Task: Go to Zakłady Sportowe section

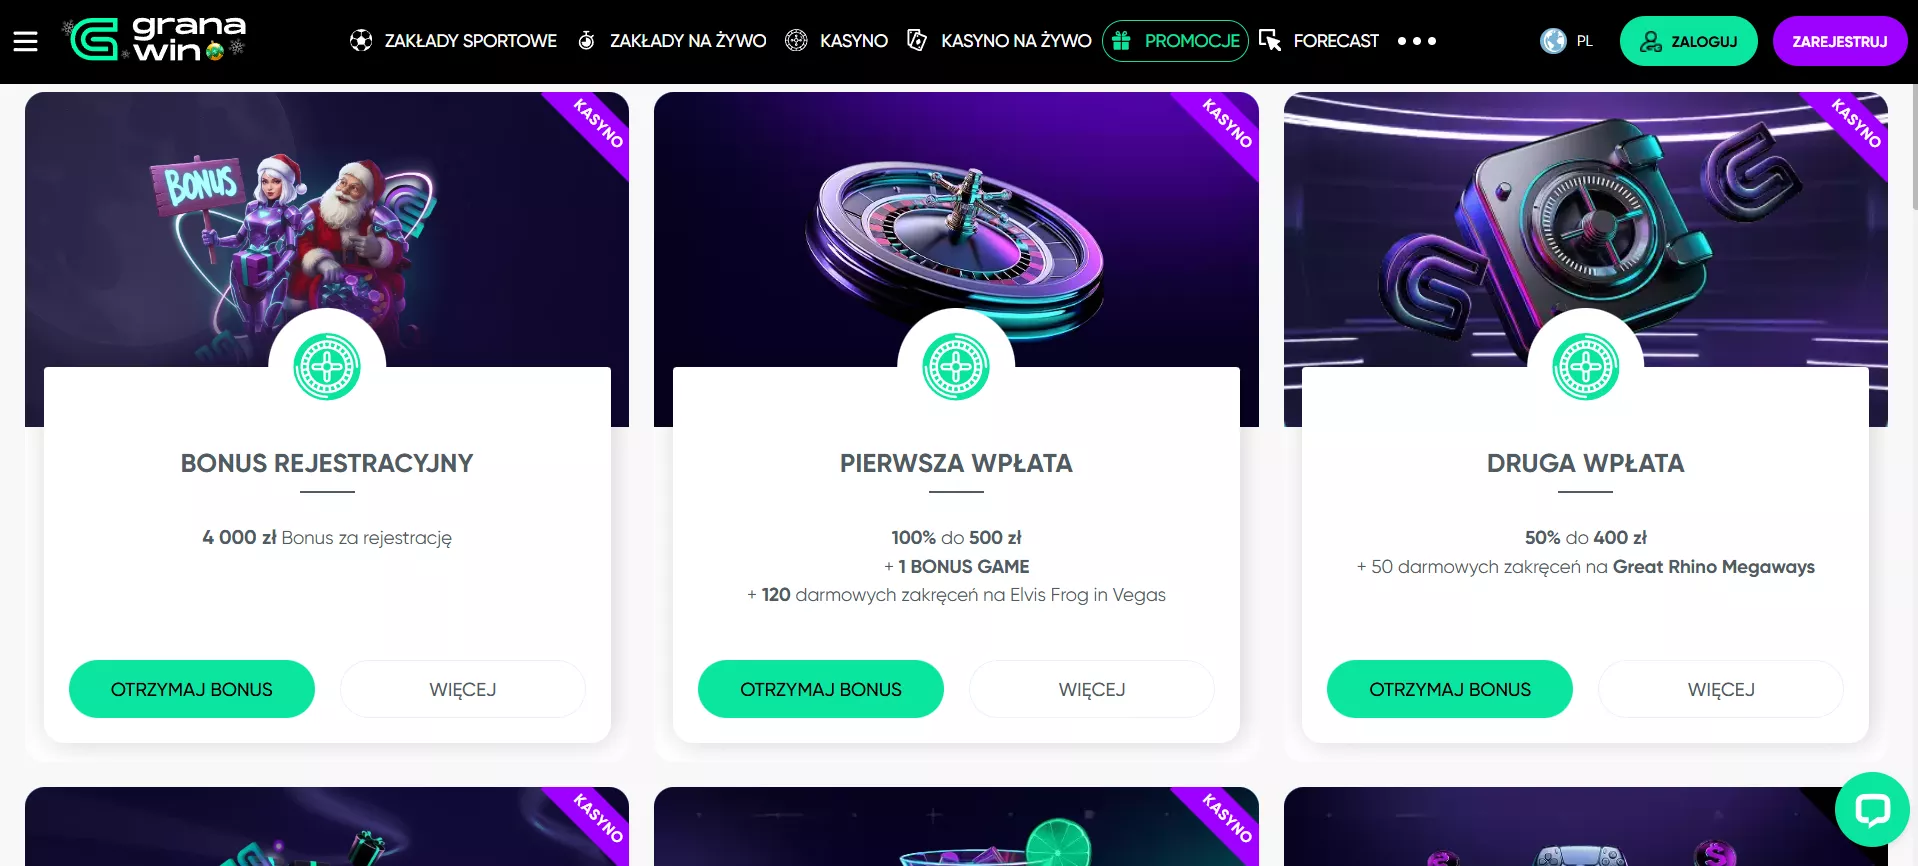Action: point(470,41)
